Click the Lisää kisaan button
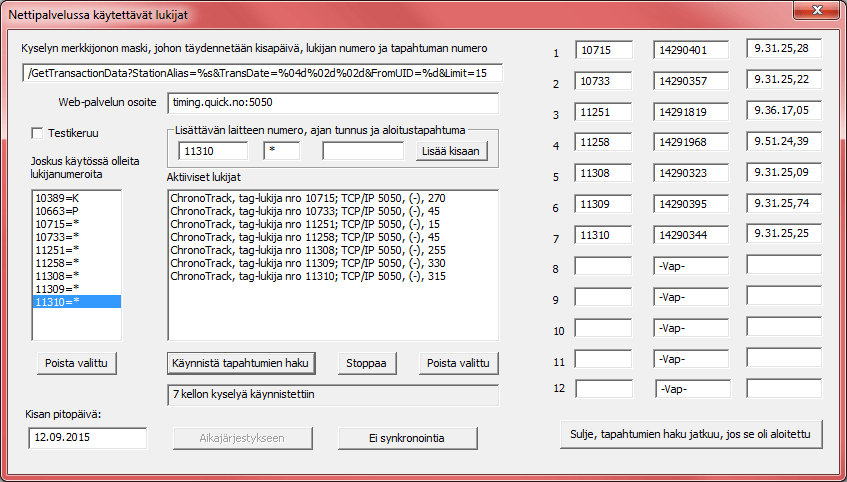Image resolution: width=847 pixels, height=482 pixels. [450, 151]
